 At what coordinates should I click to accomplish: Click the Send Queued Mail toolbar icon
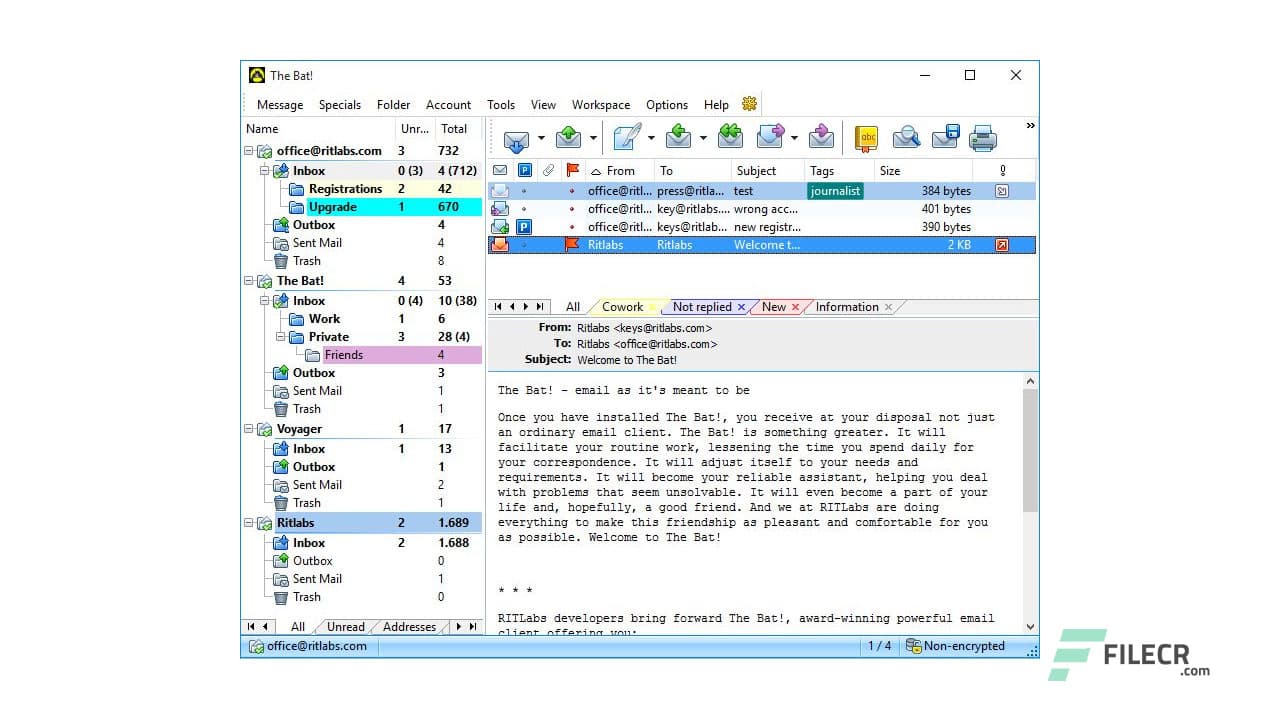tap(568, 138)
